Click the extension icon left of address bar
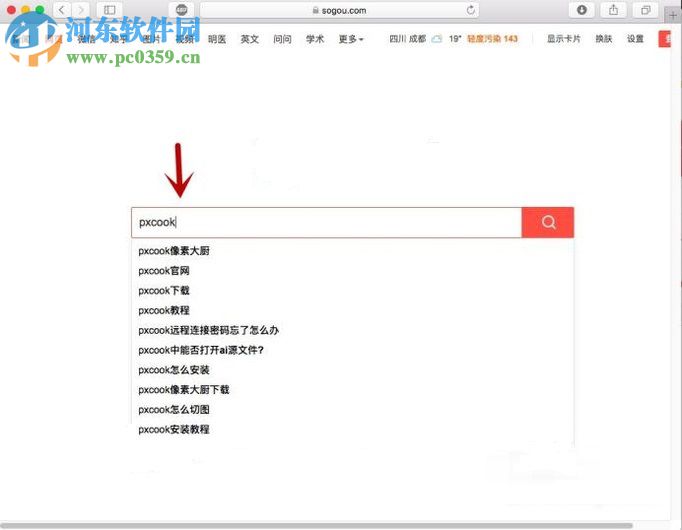Image resolution: width=682 pixels, height=530 pixels. 181,10
